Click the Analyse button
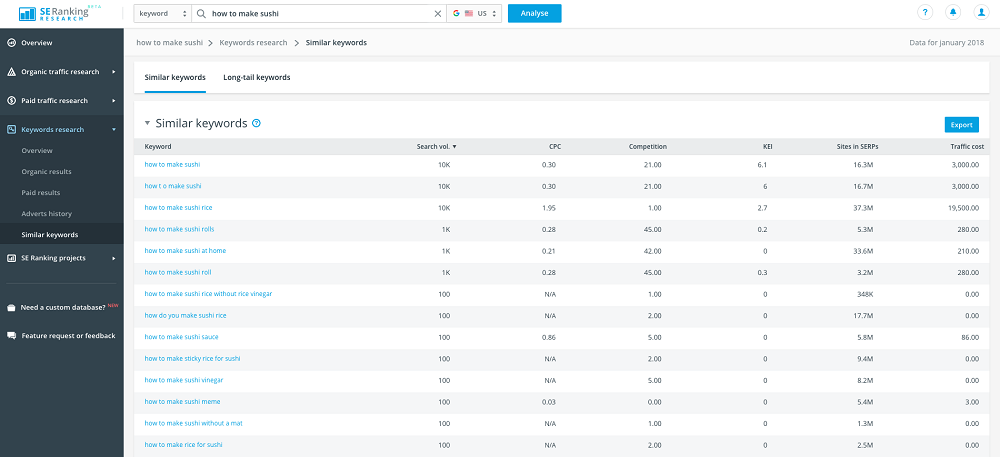1000x457 pixels. click(534, 14)
